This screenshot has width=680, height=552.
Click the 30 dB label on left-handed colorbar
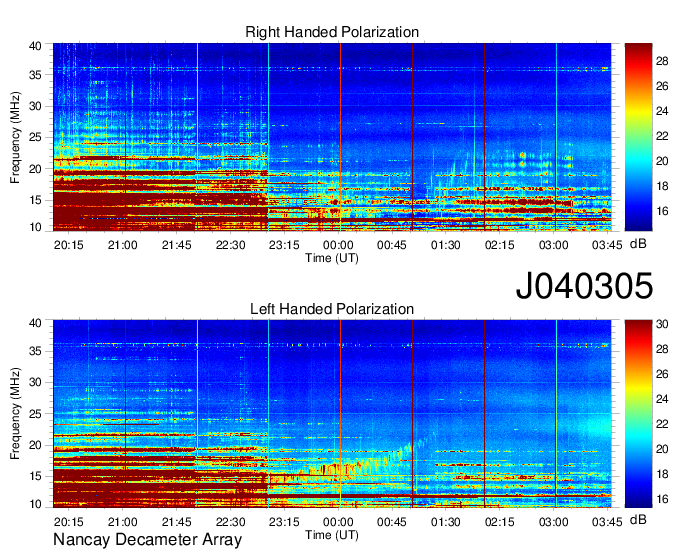(x=662, y=324)
